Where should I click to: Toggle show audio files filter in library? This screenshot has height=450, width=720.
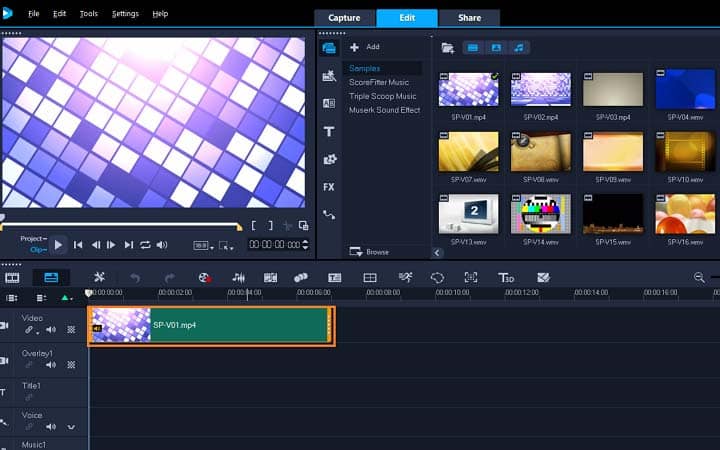pos(519,48)
